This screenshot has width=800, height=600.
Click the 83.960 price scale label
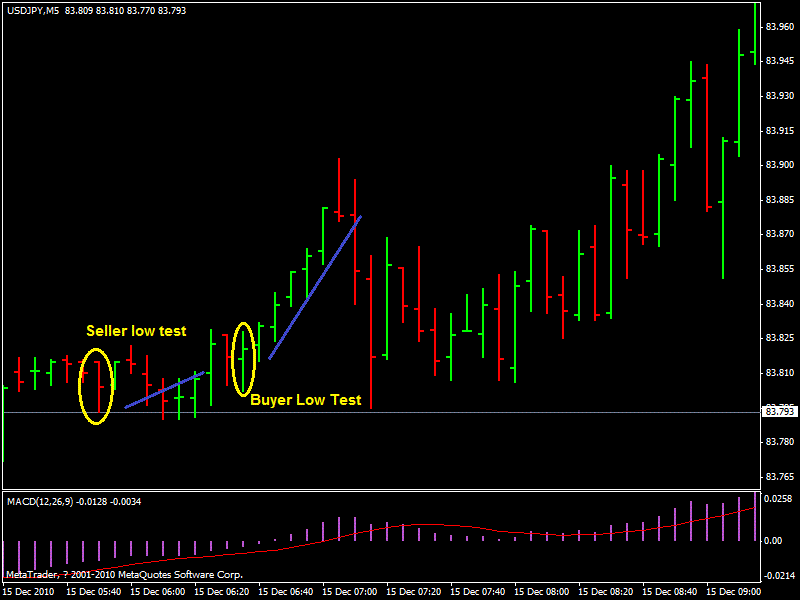tap(780, 27)
